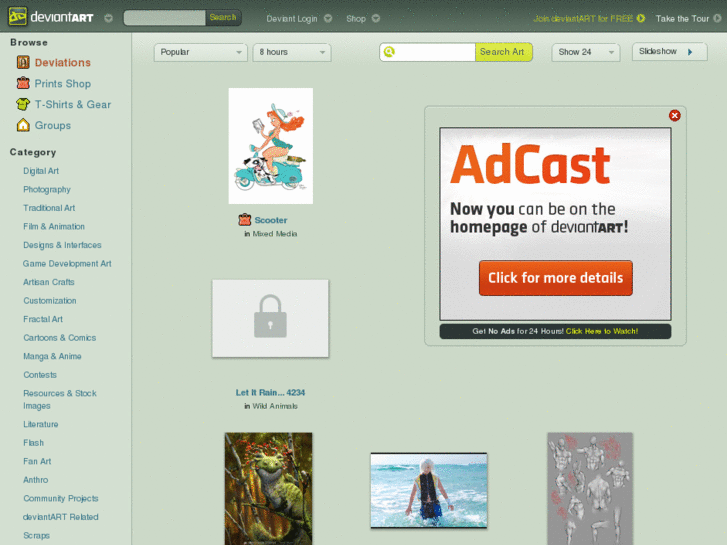Open Let It Rain... 4234 link
Image resolution: width=727 pixels, height=545 pixels.
pos(270,392)
